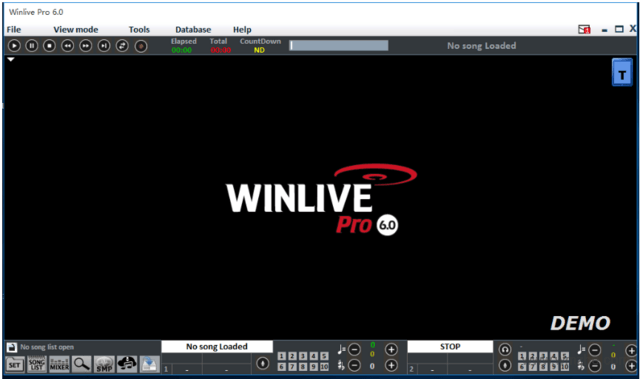Click the cloud music icon
Viewport: 640px width, 379px height.
click(127, 364)
